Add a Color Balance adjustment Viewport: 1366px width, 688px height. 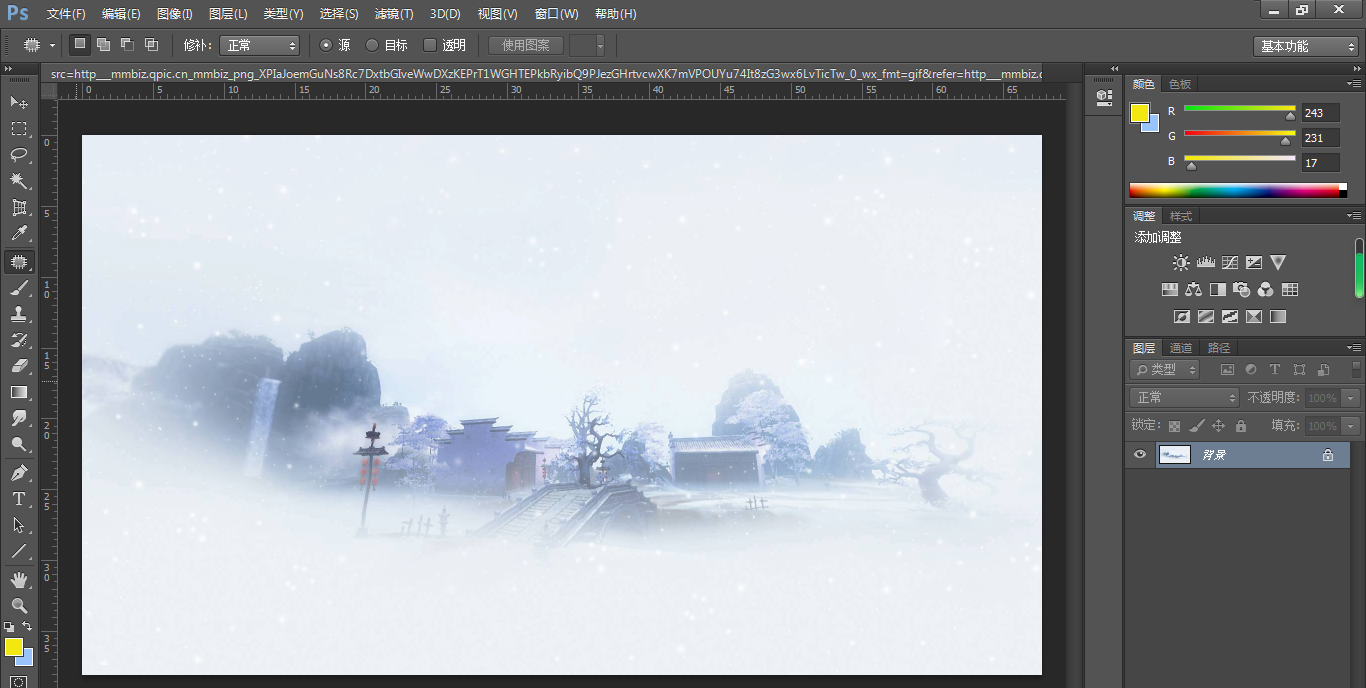(x=1193, y=290)
